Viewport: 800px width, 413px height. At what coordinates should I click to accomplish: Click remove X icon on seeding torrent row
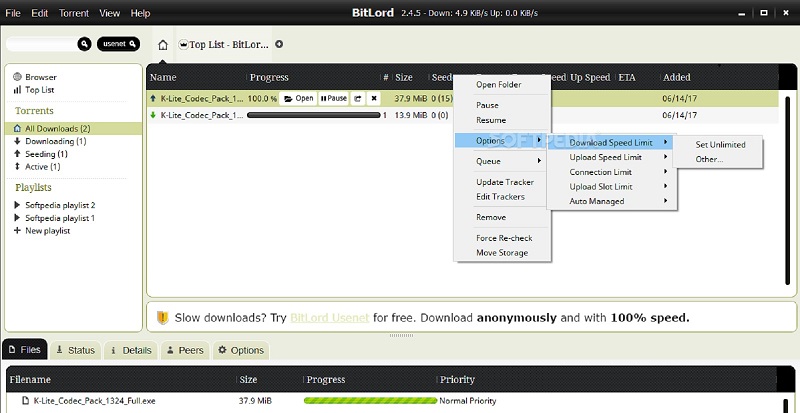click(x=373, y=99)
